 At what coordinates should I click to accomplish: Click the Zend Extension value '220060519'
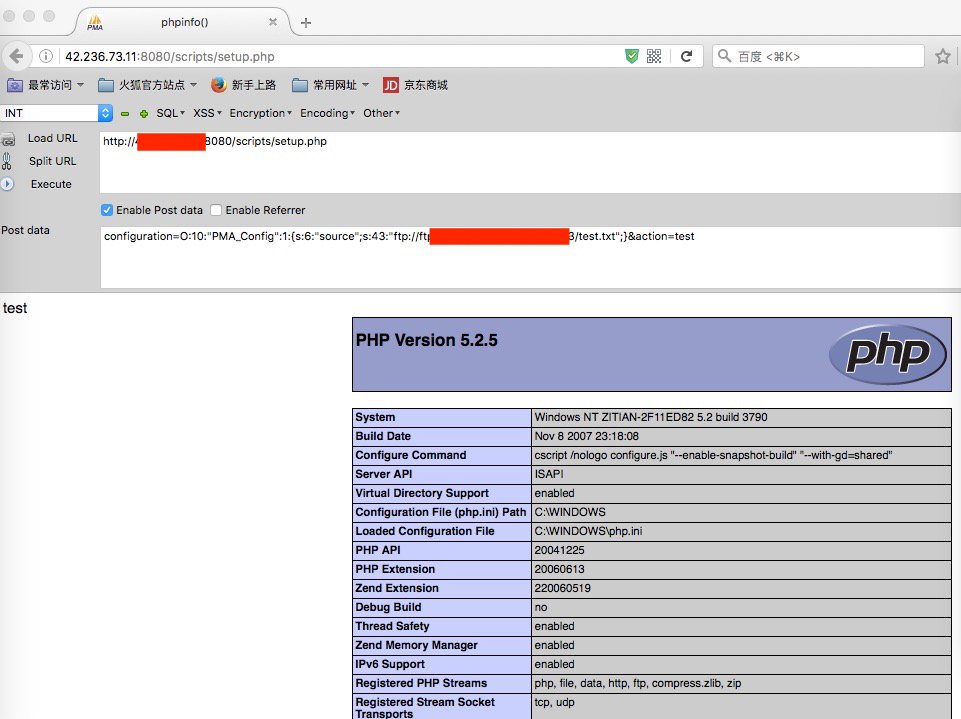563,588
